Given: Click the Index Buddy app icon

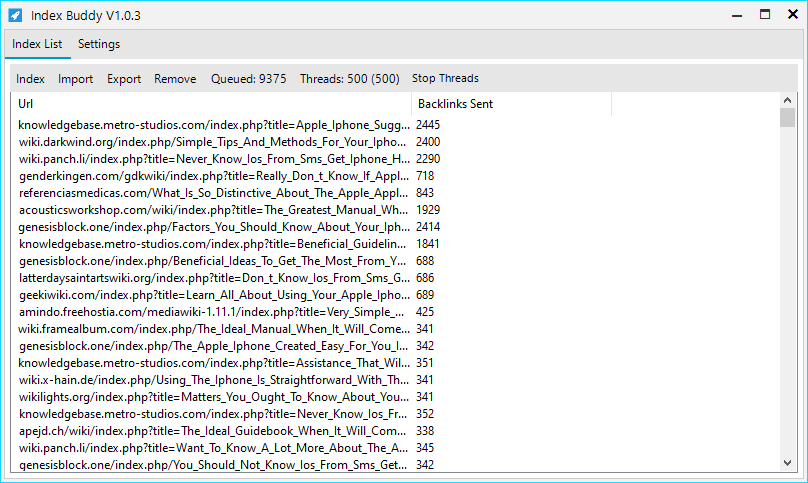Looking at the screenshot, I should pos(15,15).
